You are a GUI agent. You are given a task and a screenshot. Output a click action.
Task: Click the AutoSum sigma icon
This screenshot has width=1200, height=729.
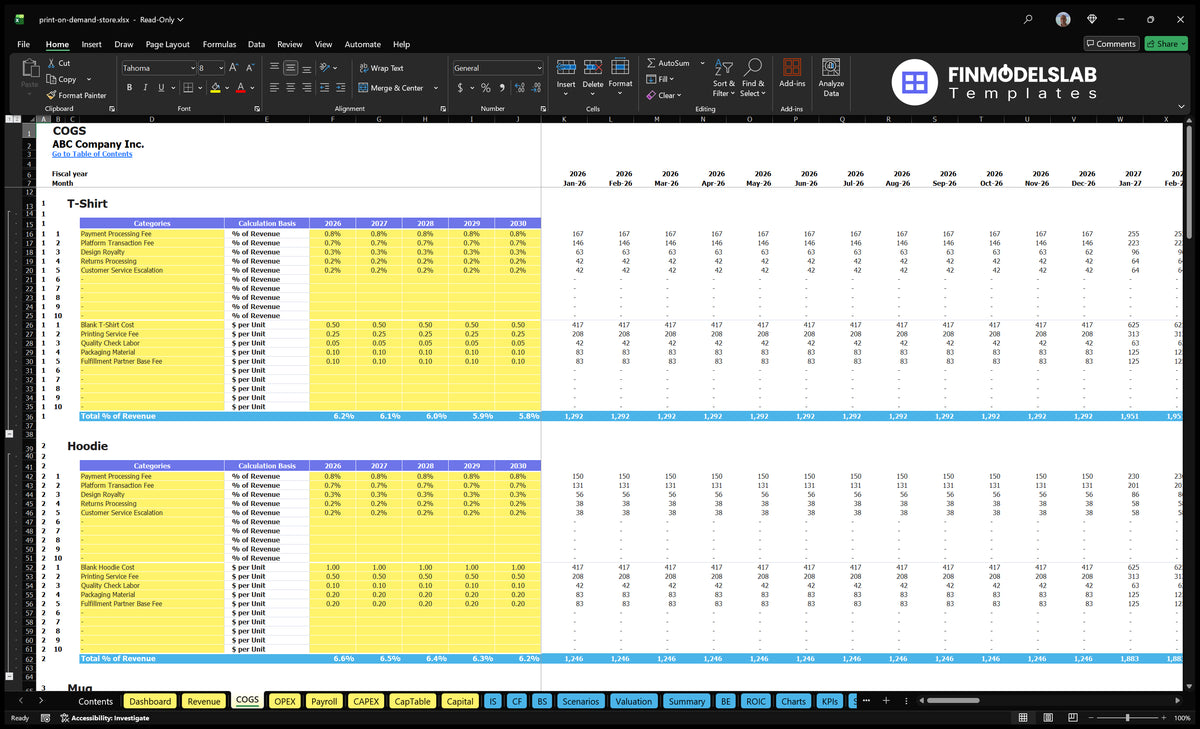(651, 63)
